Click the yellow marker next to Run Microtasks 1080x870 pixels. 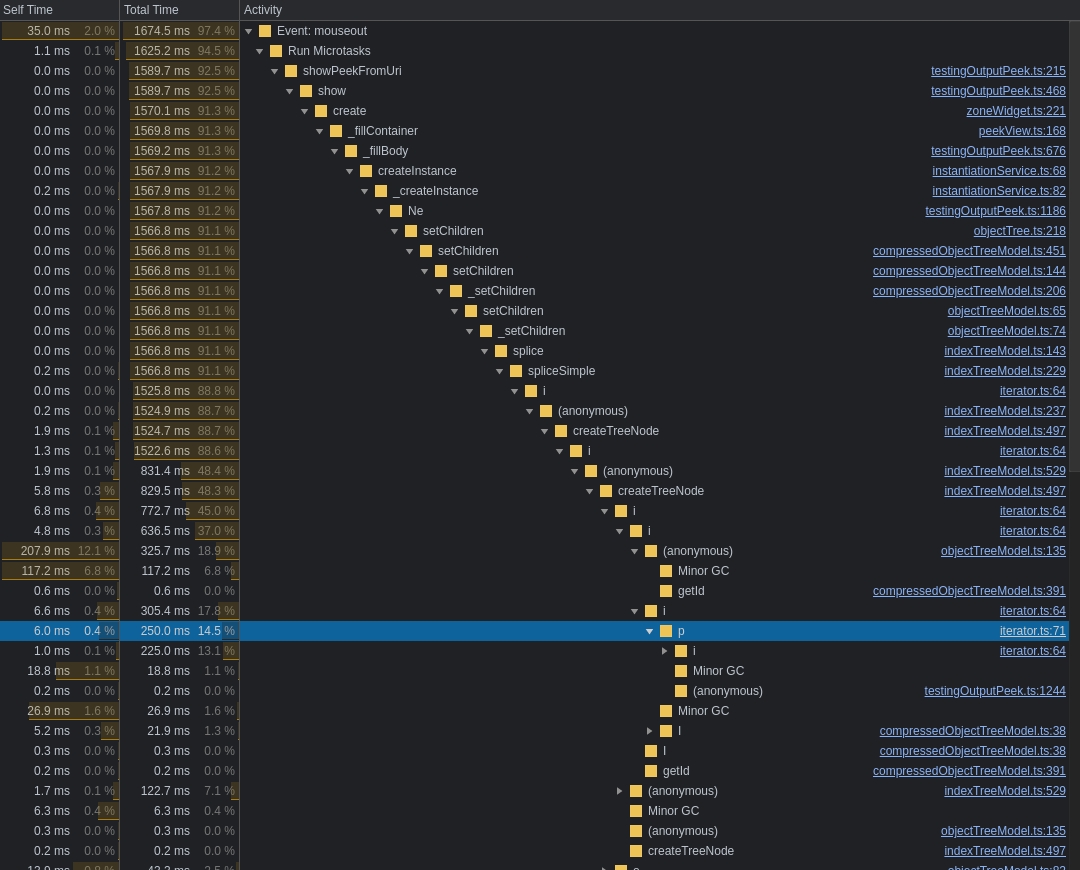(x=276, y=50)
